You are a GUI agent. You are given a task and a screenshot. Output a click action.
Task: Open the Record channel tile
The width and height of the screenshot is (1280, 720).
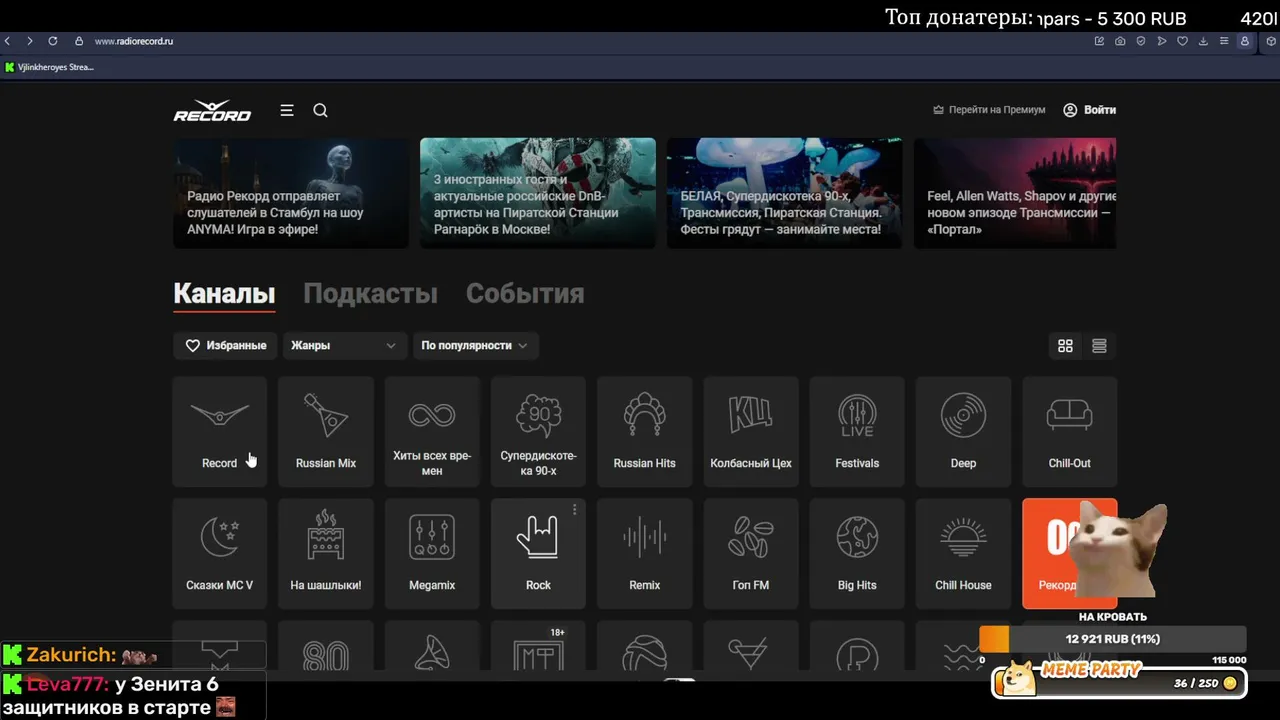click(x=220, y=431)
